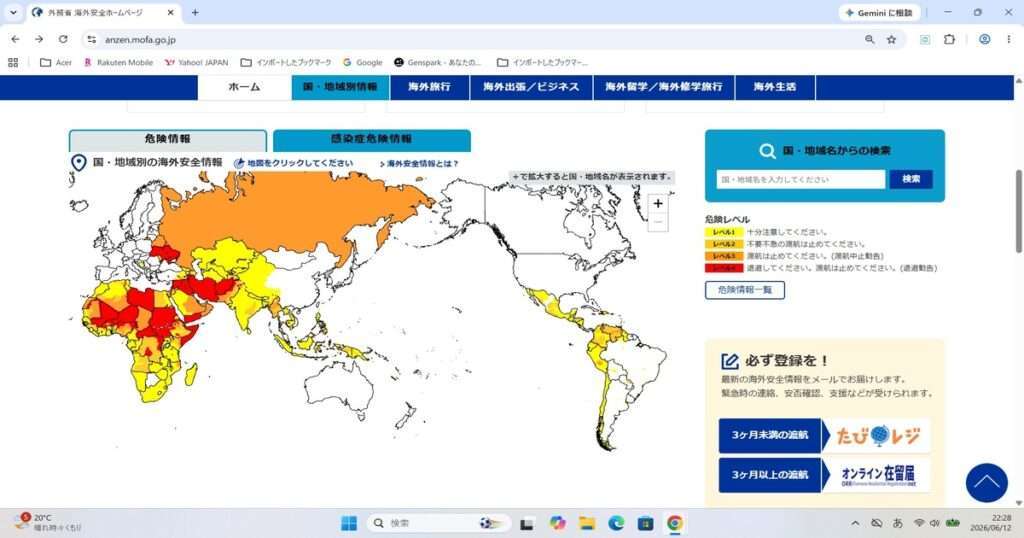The width and height of the screenshot is (1024, 538).
Task: Click the Chrome taskbar icon
Action: click(x=675, y=523)
